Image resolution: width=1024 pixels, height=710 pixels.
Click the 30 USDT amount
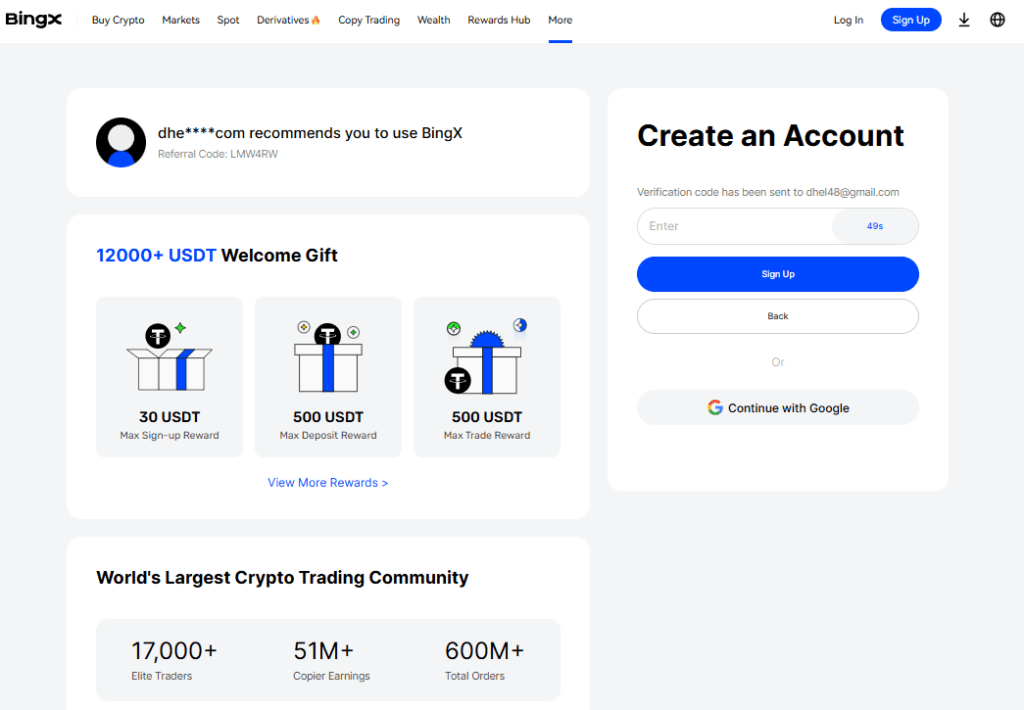[x=169, y=417]
